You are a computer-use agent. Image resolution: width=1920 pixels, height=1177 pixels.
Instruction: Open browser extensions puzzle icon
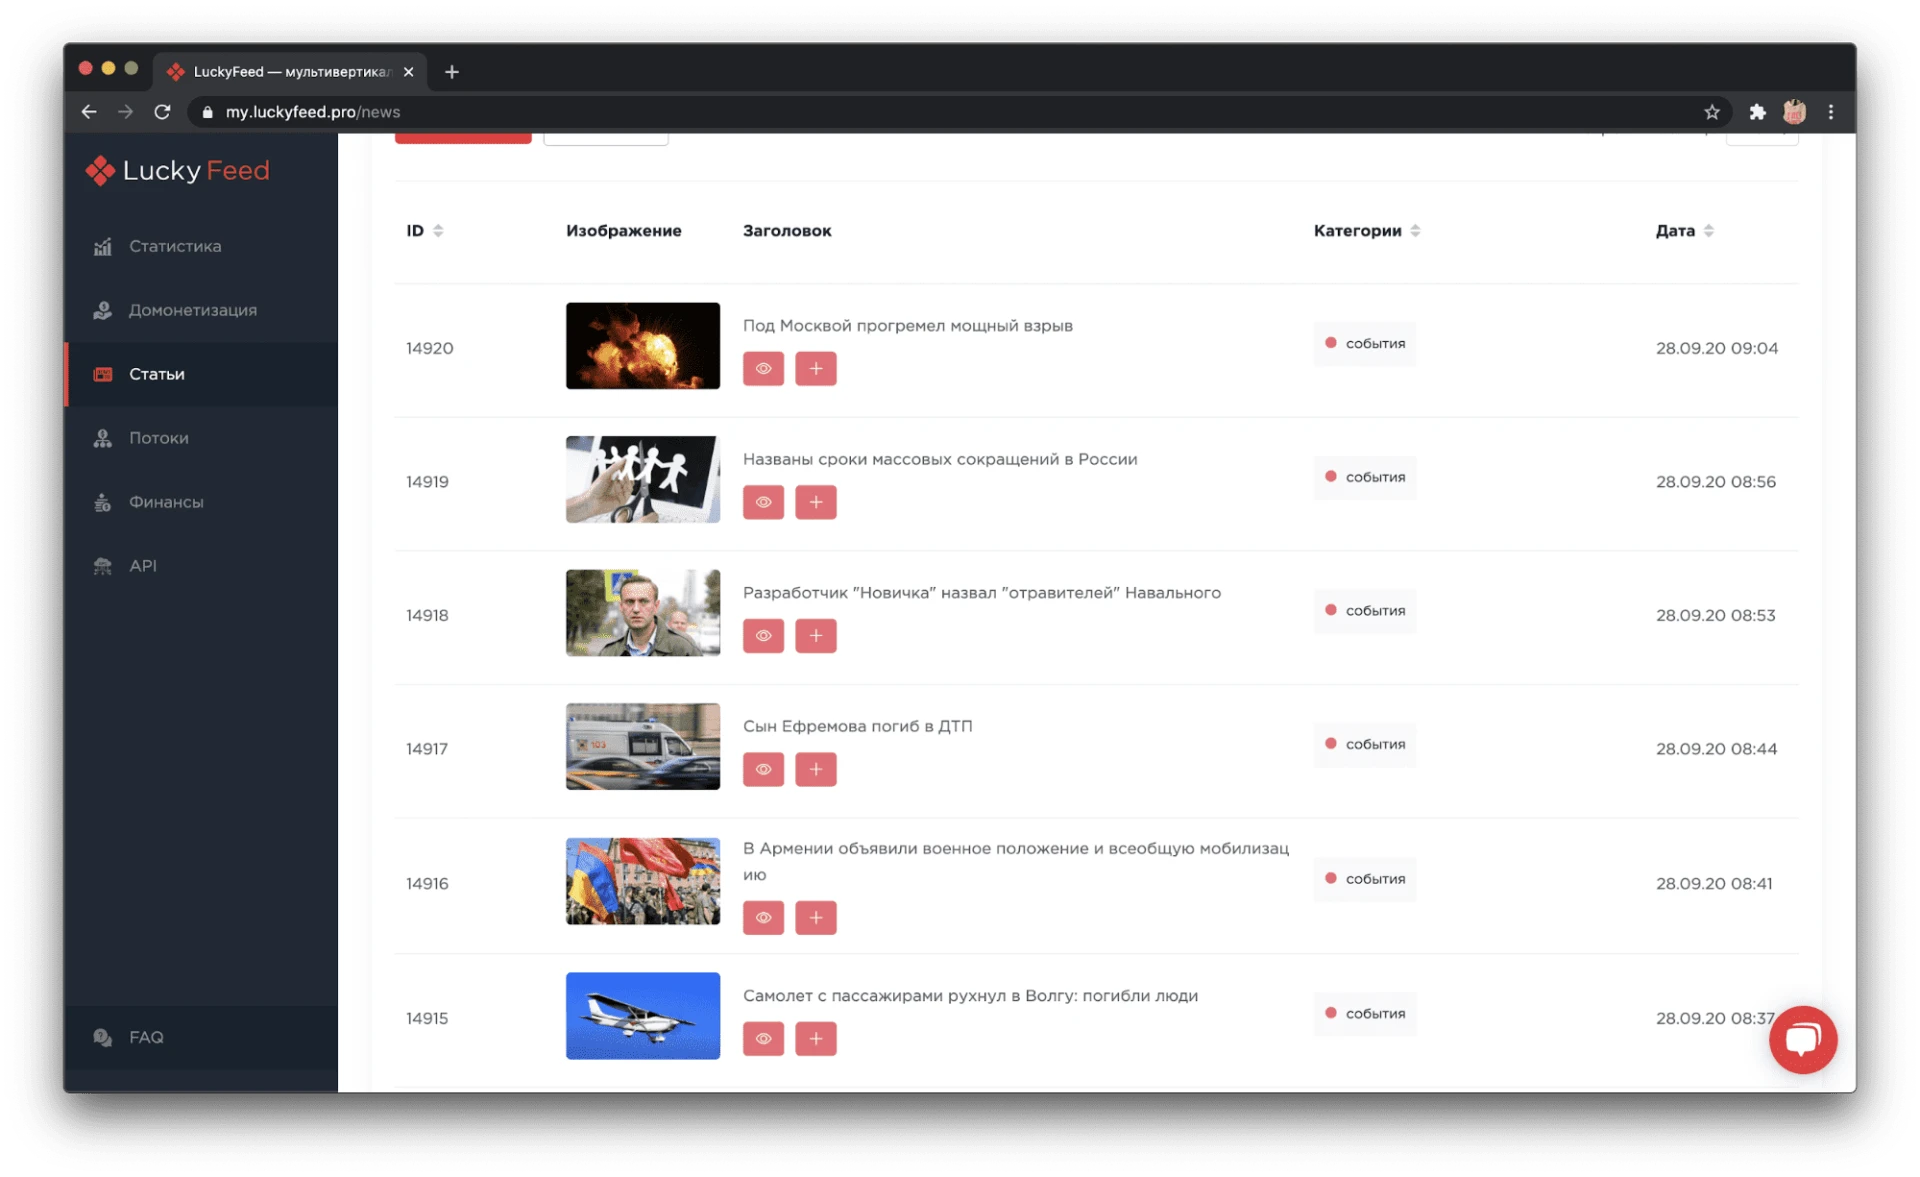[1757, 112]
